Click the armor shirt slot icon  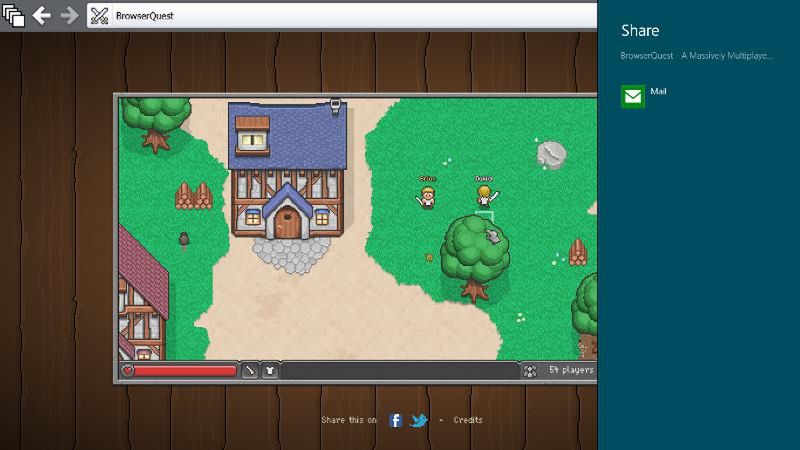click(x=270, y=370)
